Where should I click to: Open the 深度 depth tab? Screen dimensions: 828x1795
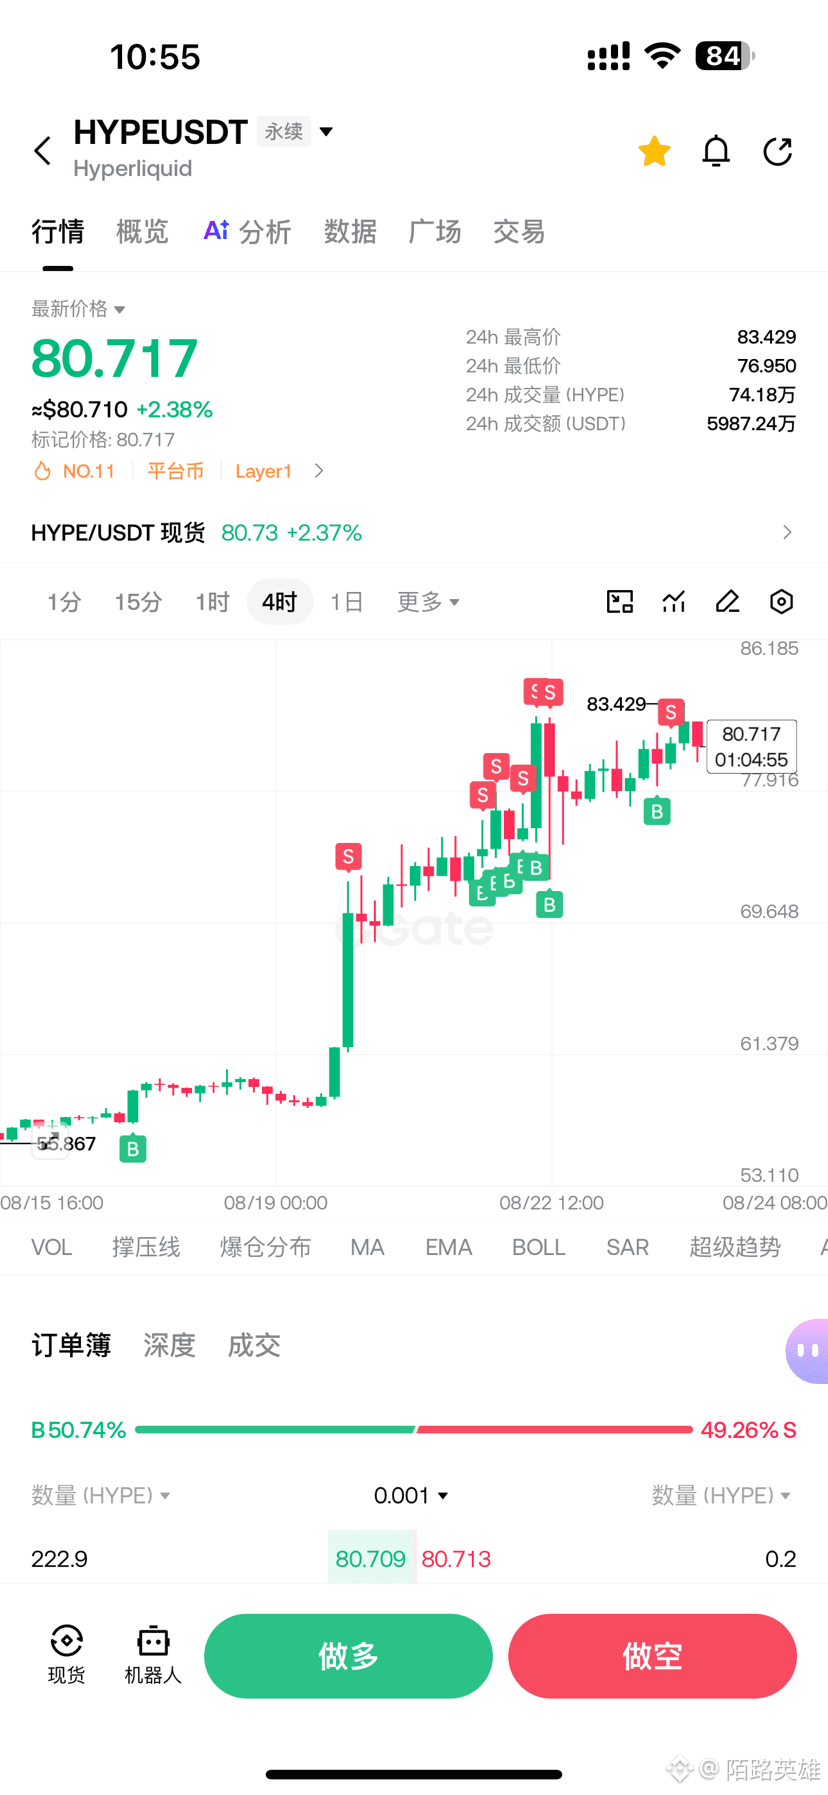tap(169, 1345)
